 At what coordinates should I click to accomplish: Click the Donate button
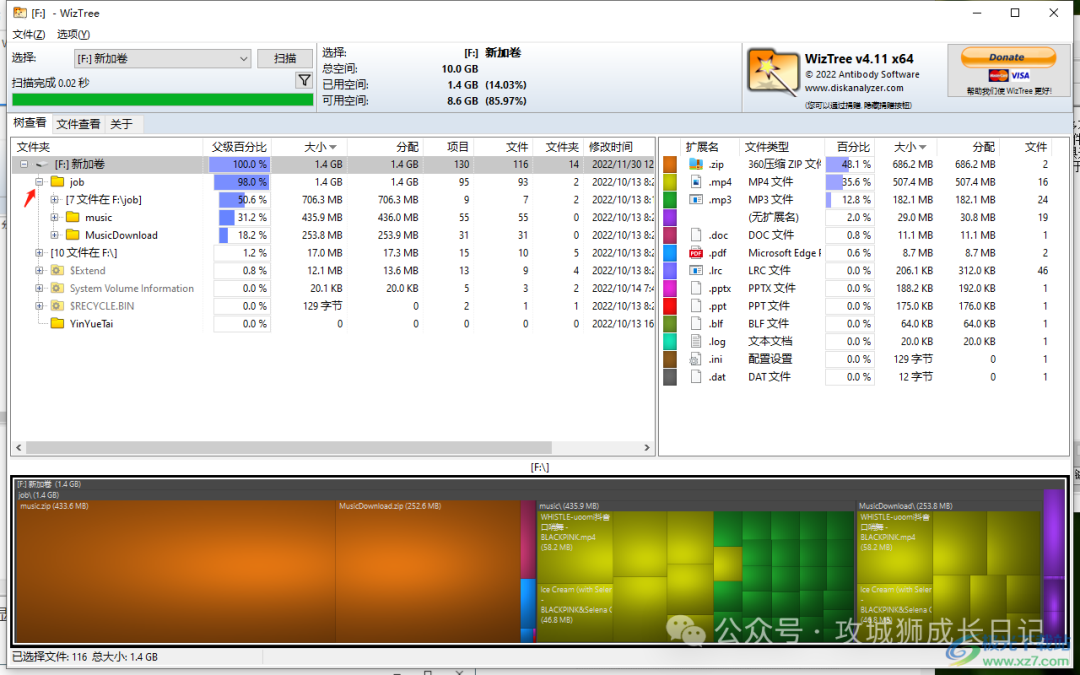[1008, 57]
